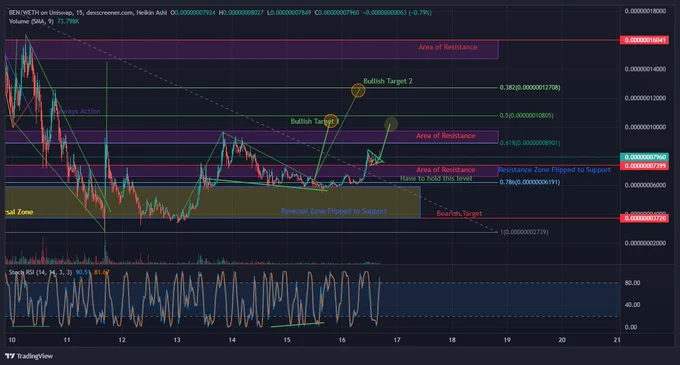Click the date 10 on the time axis
The width and height of the screenshot is (680, 365).
click(12, 340)
